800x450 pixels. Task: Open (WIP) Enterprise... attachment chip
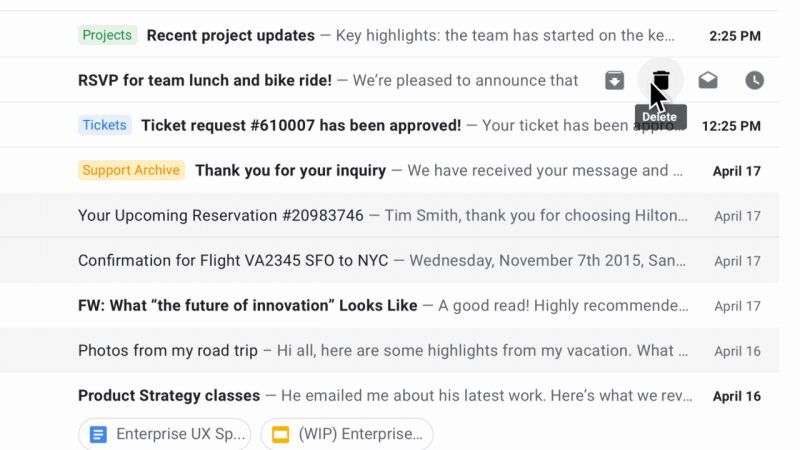click(x=346, y=434)
